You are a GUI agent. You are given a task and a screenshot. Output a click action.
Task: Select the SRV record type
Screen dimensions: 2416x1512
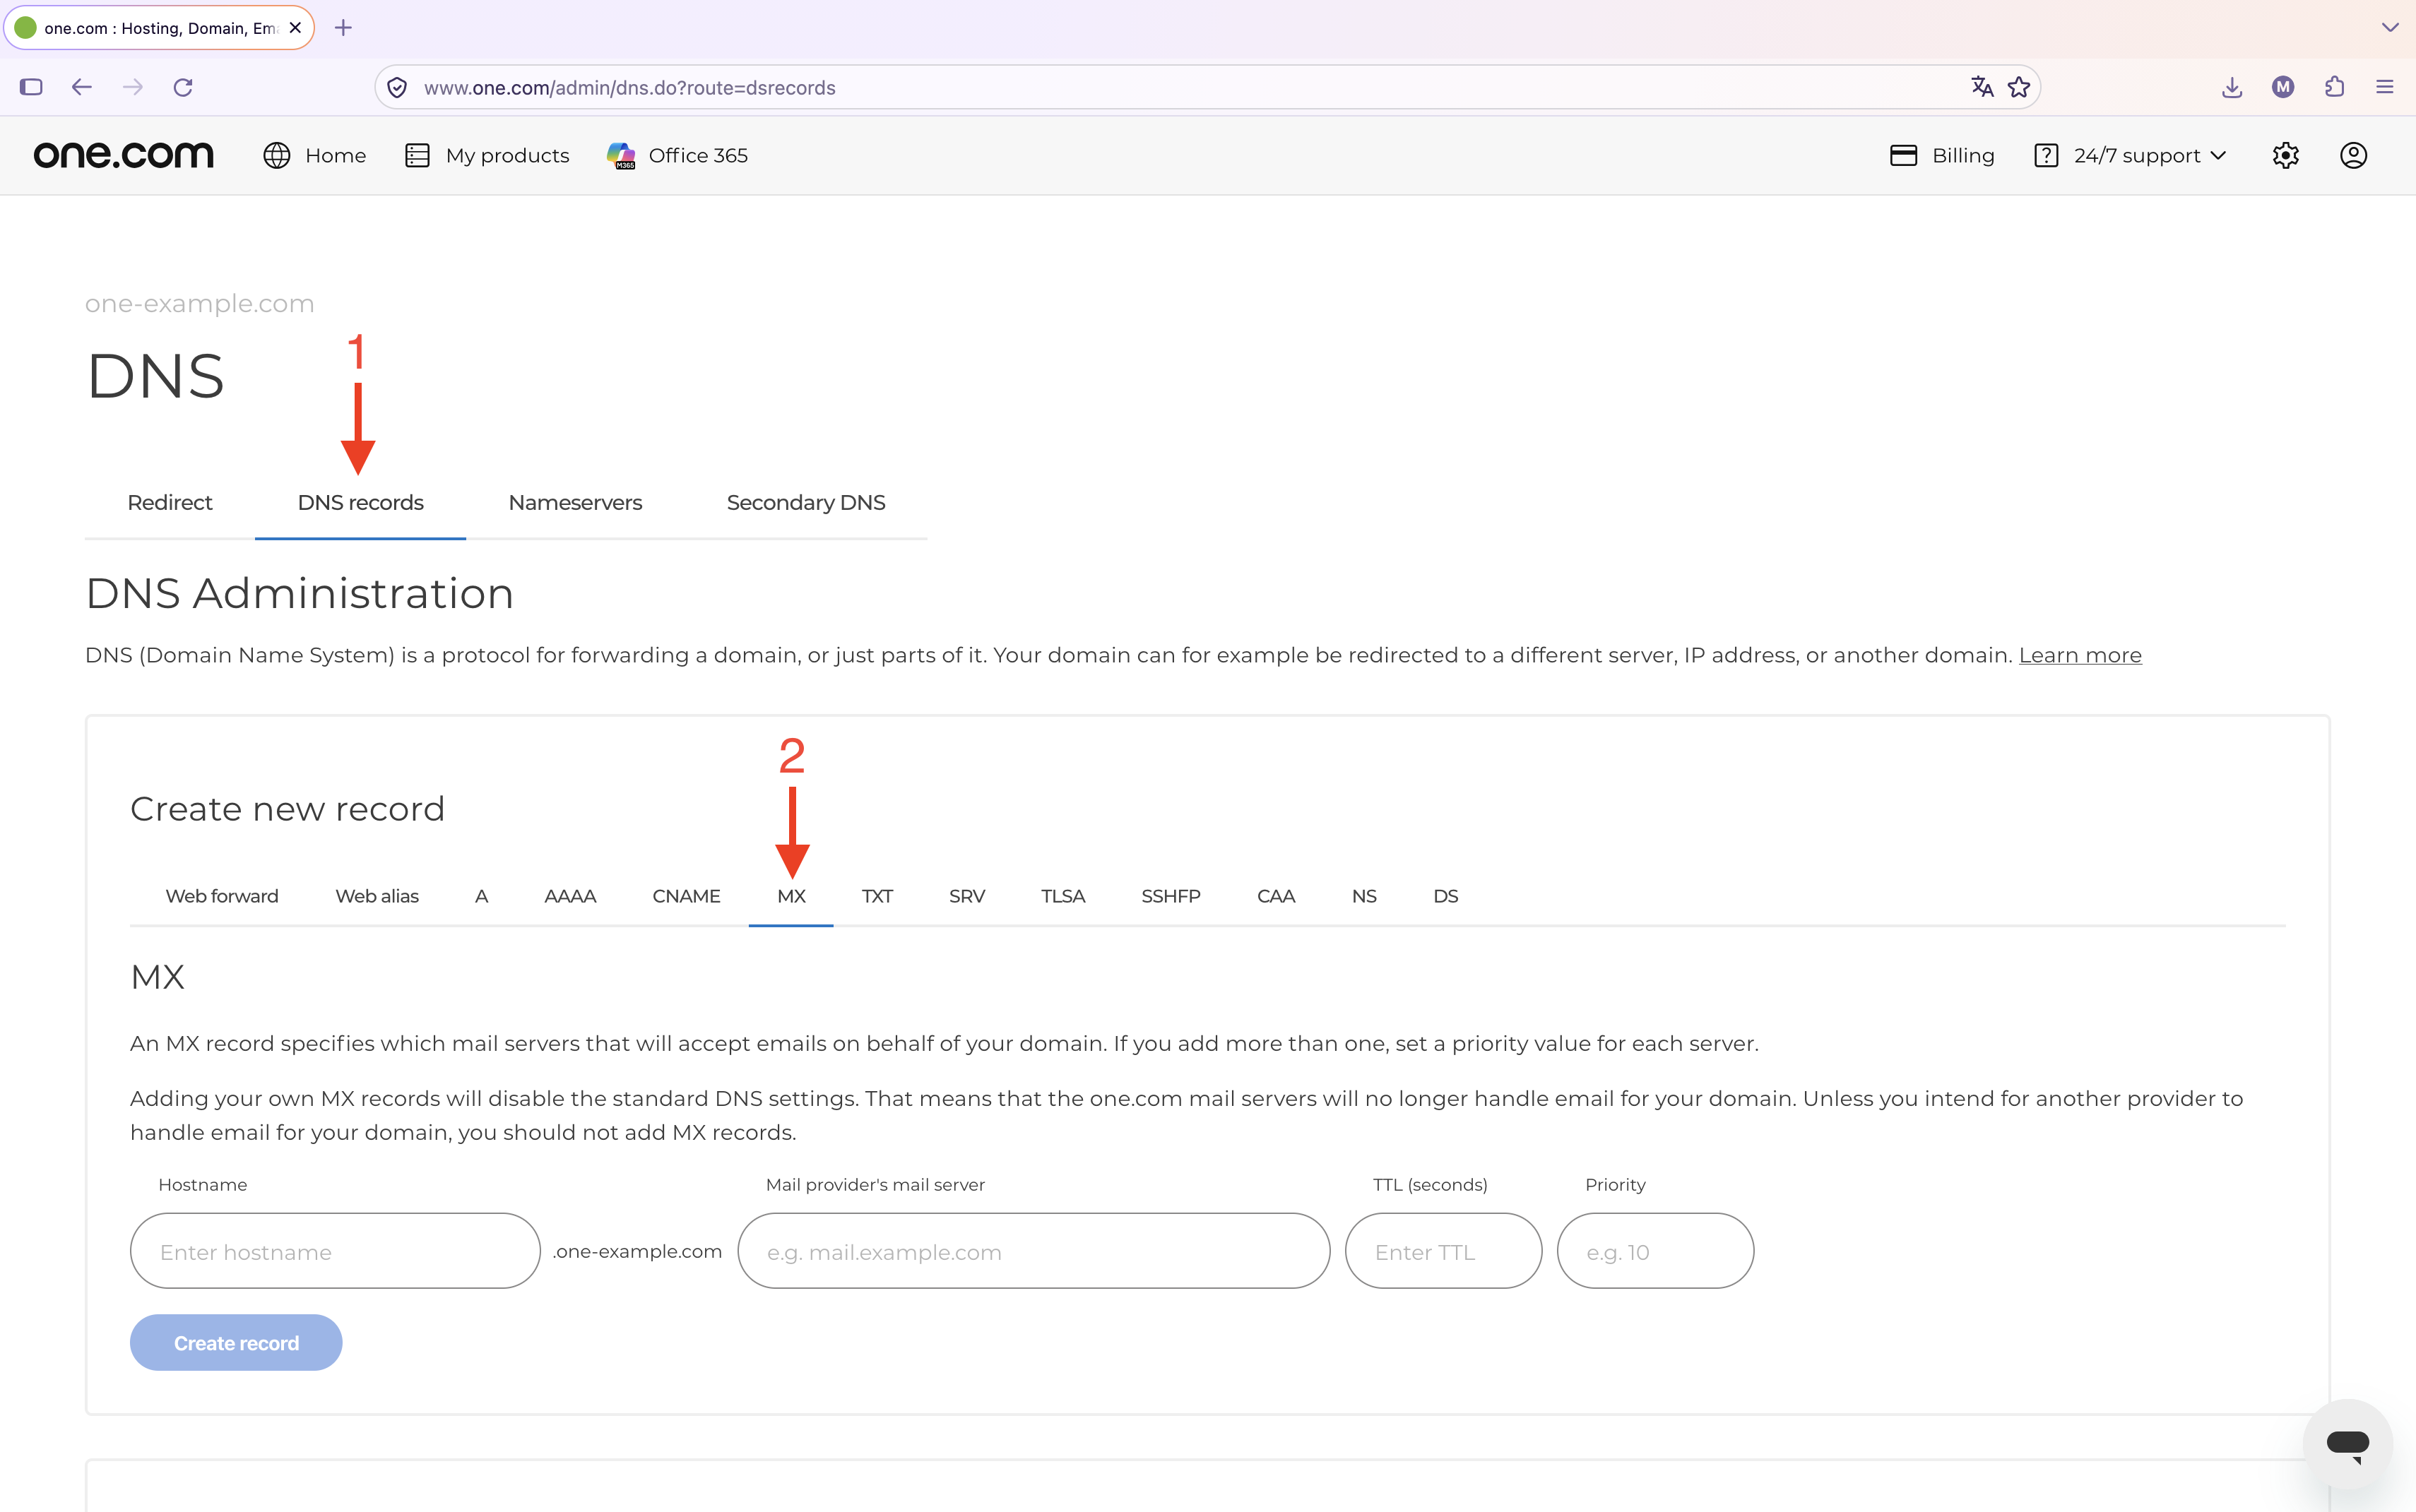(x=967, y=896)
